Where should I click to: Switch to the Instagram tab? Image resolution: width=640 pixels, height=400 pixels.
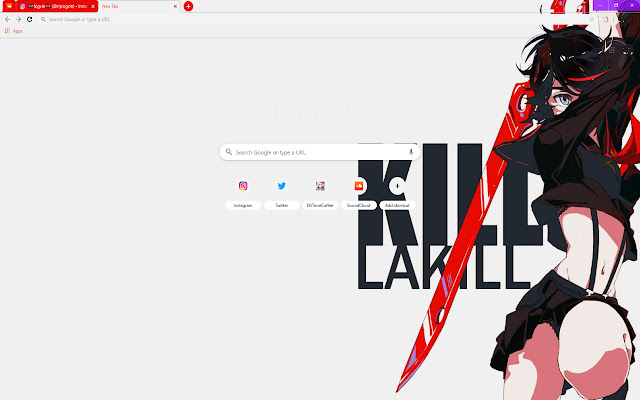click(57, 6)
